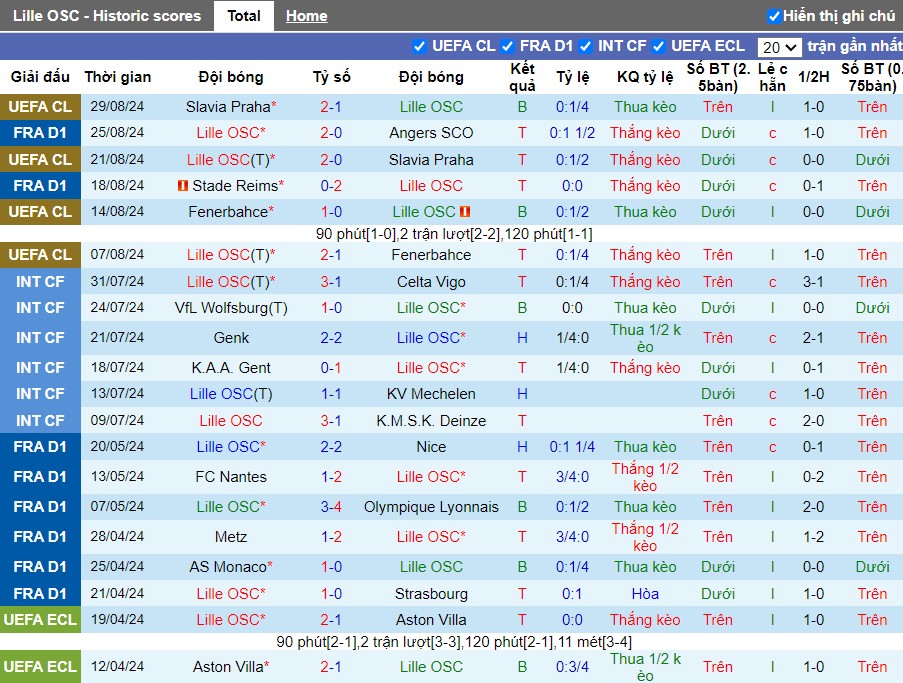Click the Kết quả column header

pos(522,77)
